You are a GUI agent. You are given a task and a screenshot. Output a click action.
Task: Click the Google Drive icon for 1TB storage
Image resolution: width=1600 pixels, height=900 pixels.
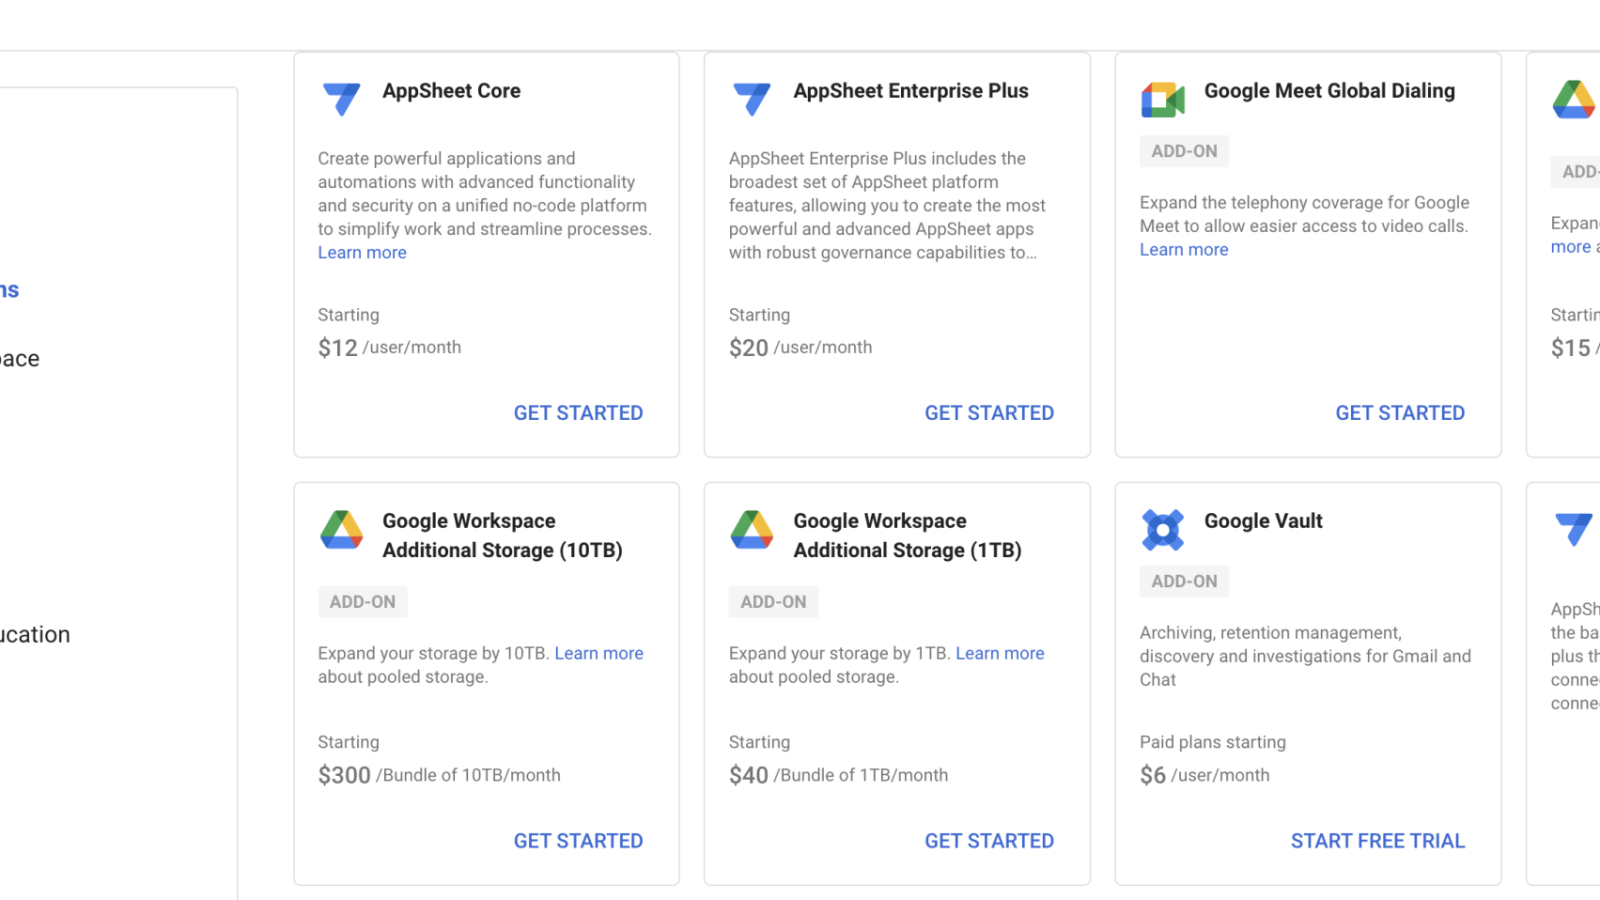(x=752, y=530)
